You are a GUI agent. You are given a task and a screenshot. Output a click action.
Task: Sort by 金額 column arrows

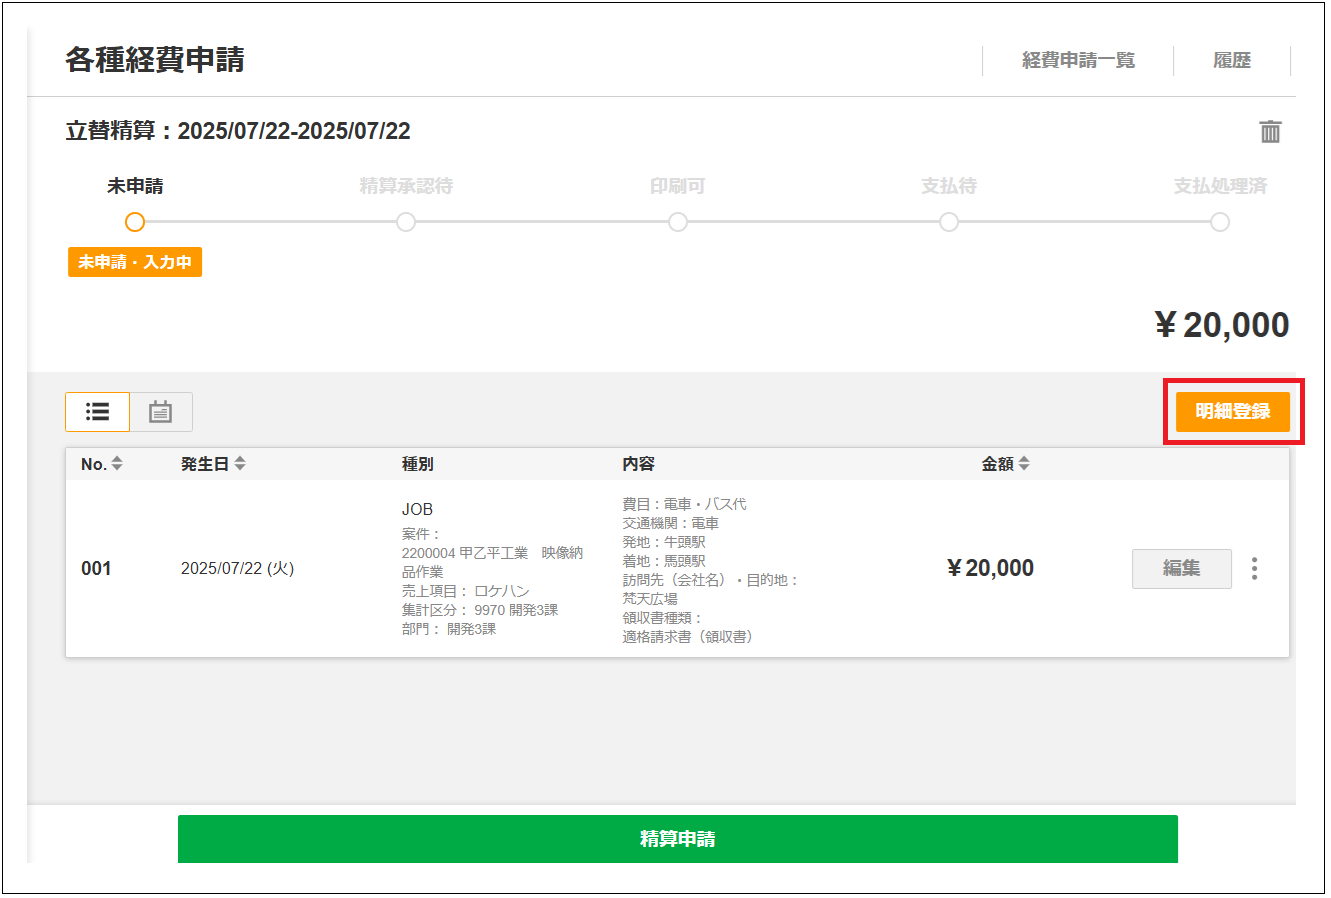(1024, 464)
